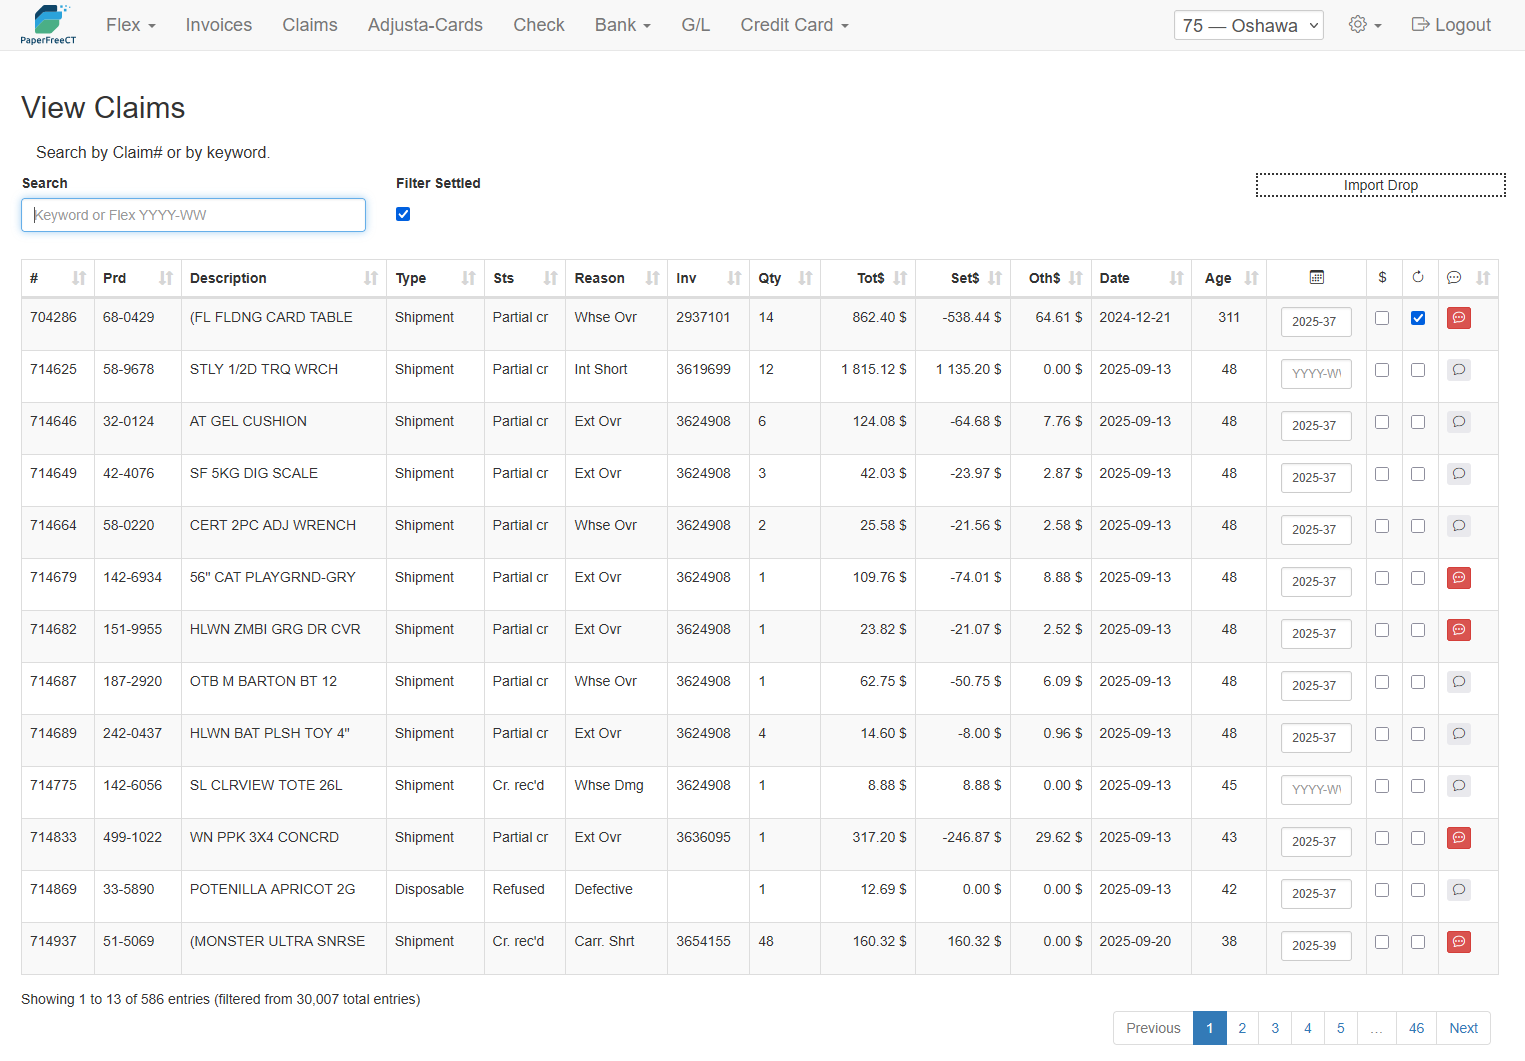Focus the keyword search input field
The width and height of the screenshot is (1525, 1061).
[193, 215]
